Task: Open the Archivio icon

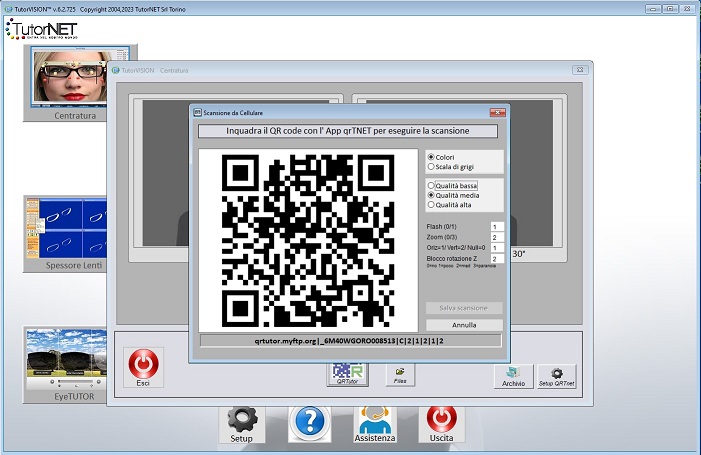Action: 513,376
